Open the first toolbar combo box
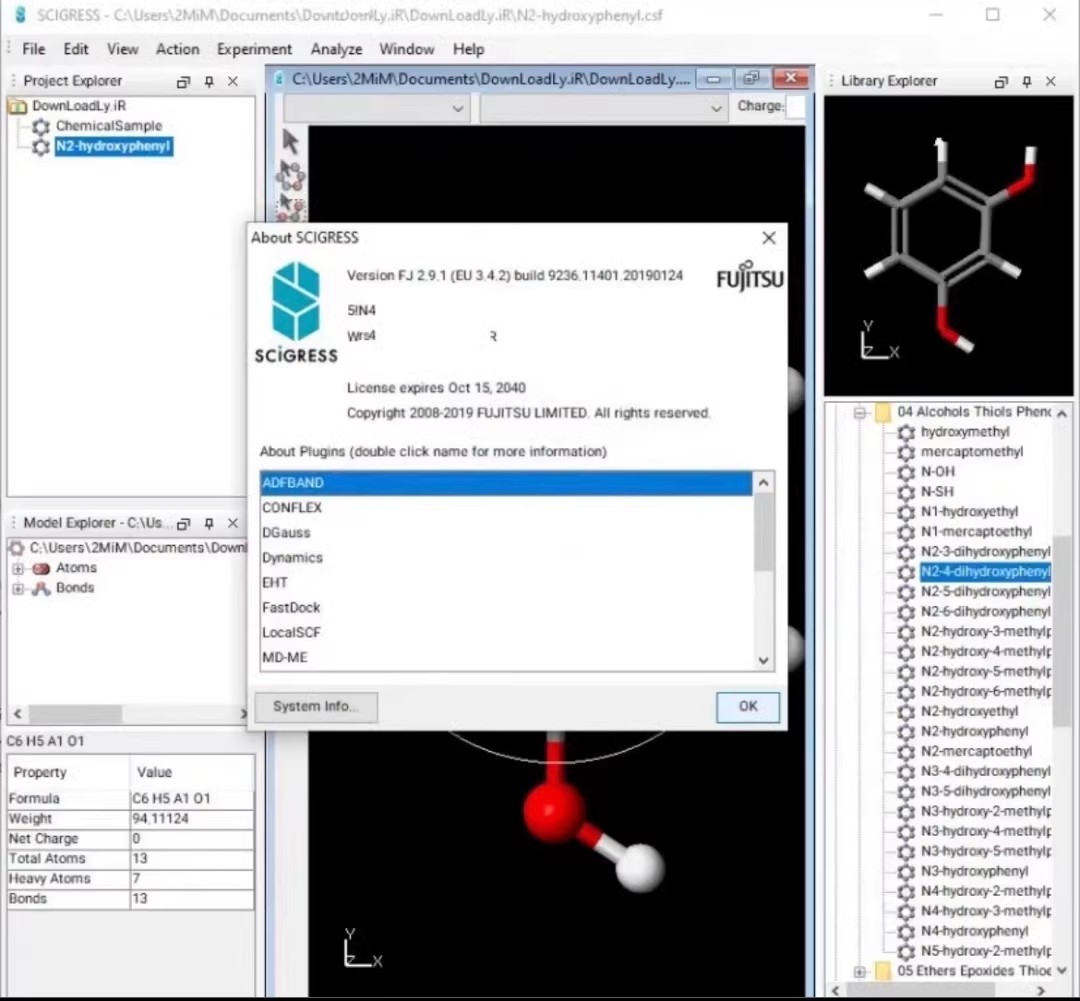1080x1001 pixels. pos(377,108)
